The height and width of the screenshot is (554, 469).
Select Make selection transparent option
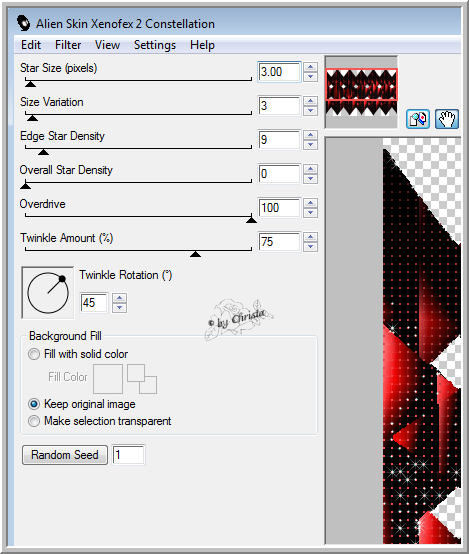click(x=34, y=421)
